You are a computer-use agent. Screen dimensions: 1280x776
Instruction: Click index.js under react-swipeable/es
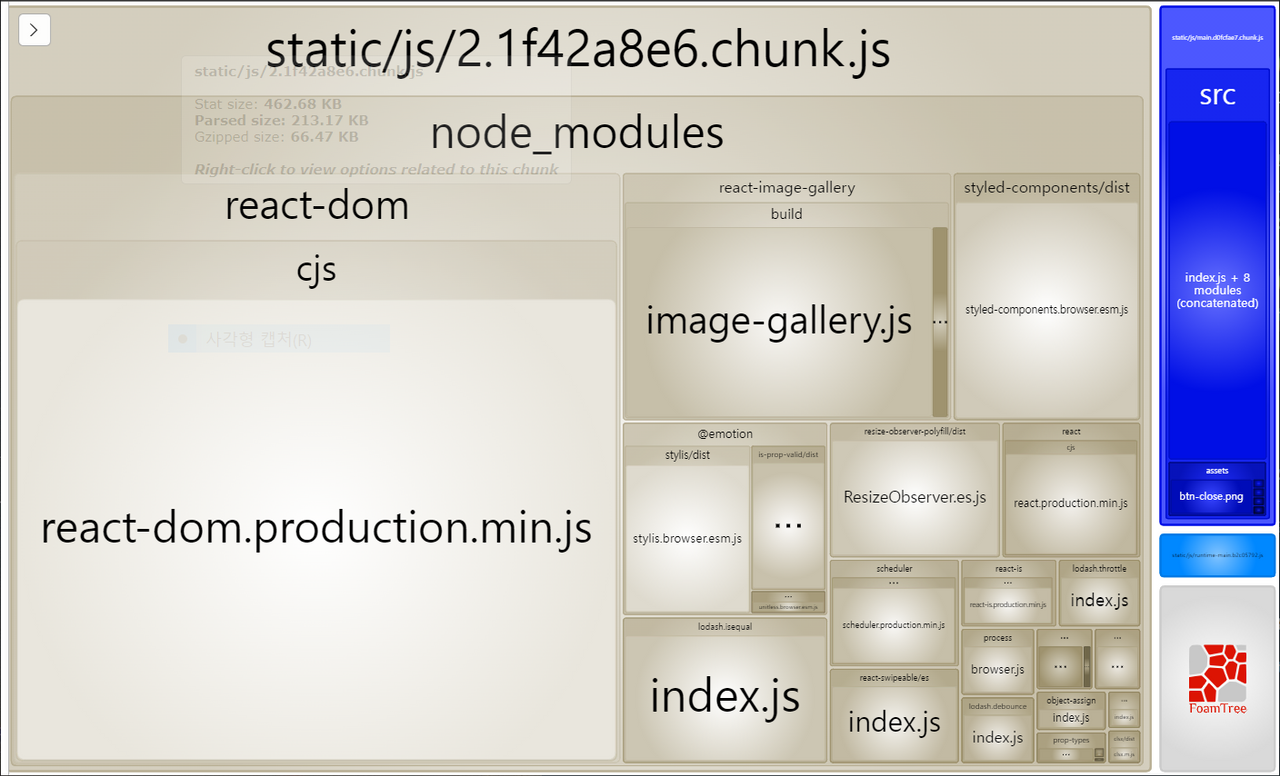coord(894,723)
